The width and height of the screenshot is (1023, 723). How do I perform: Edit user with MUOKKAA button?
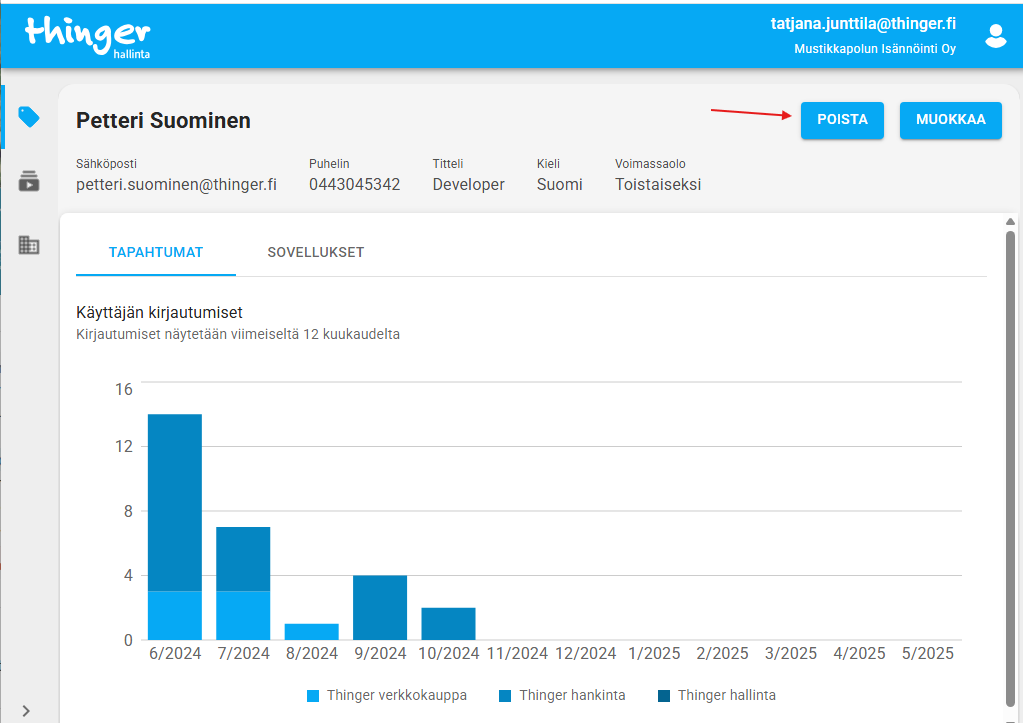(x=951, y=120)
